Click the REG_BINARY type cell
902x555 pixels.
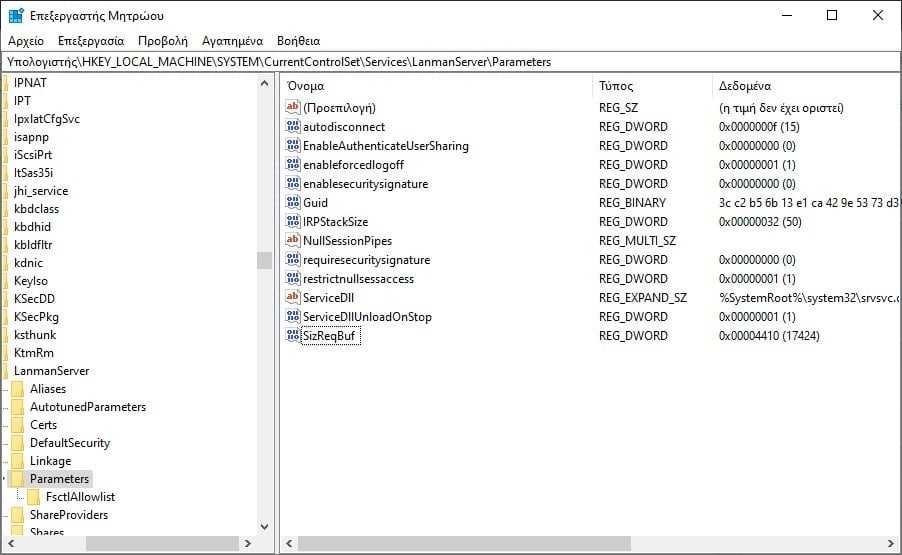click(632, 202)
